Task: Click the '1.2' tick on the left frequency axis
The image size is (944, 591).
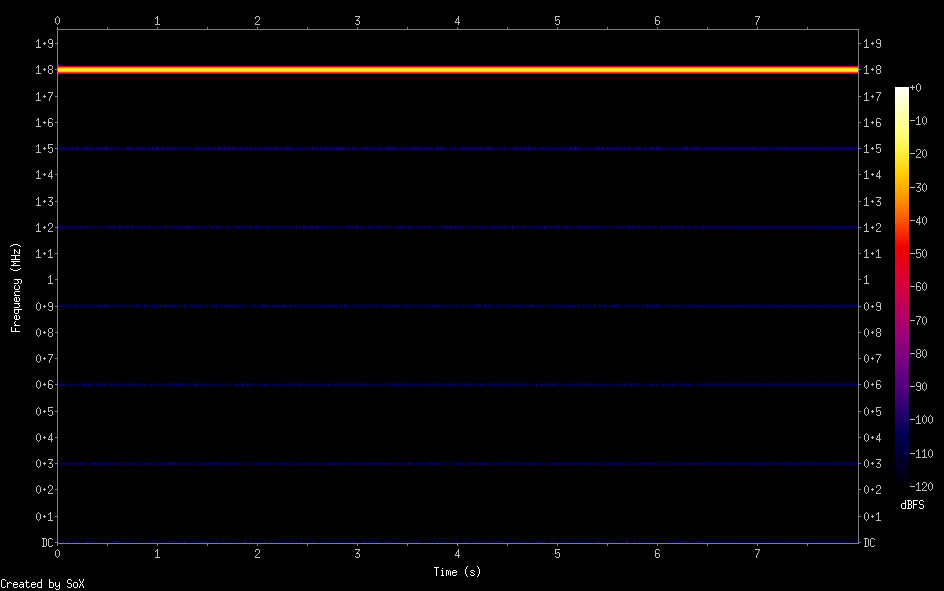Action: point(45,227)
